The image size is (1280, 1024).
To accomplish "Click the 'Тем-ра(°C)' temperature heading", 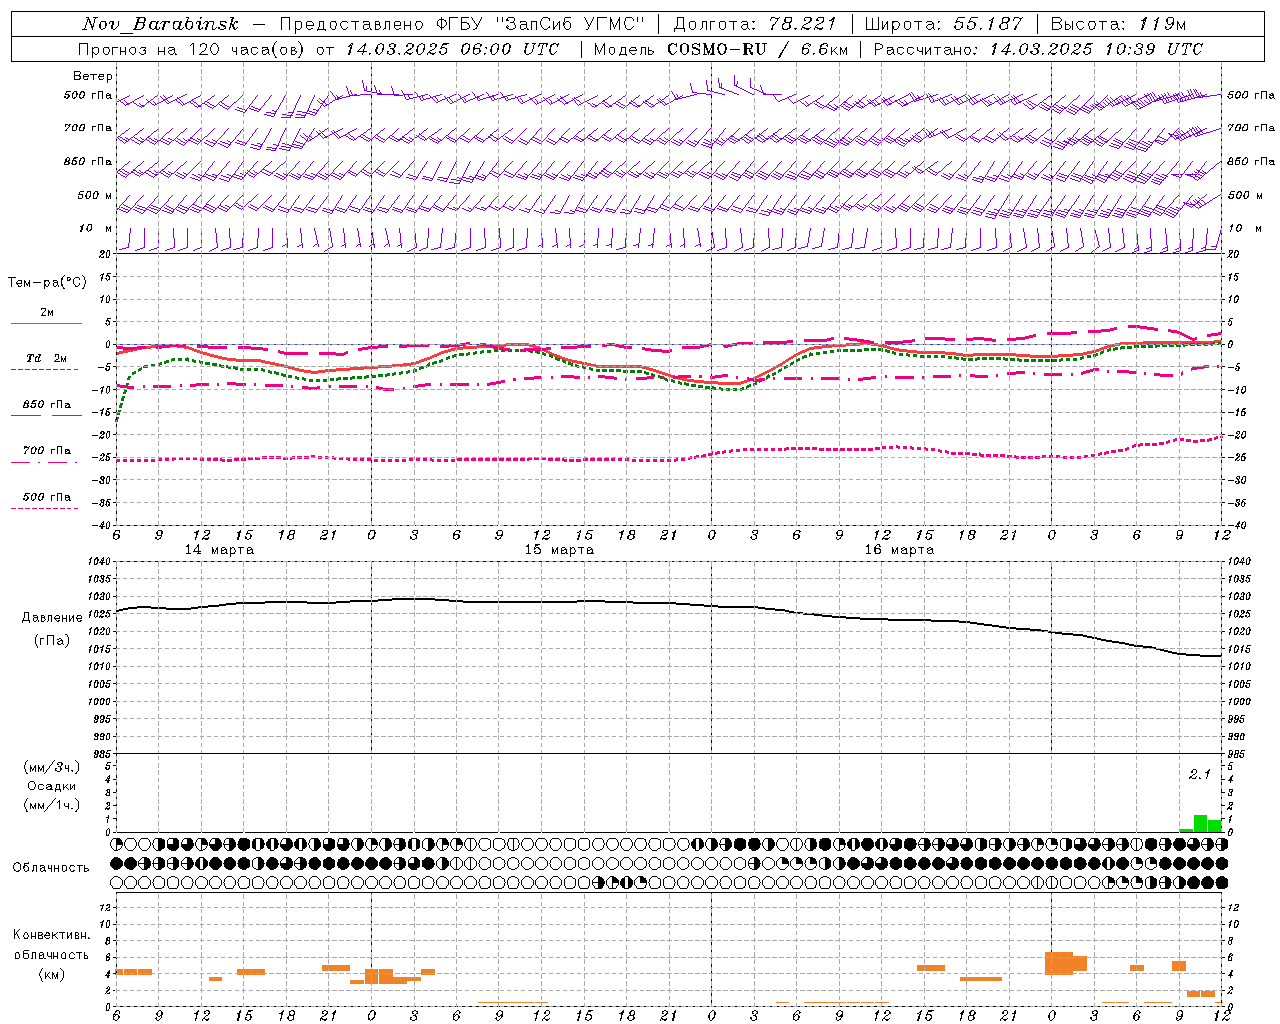I will (x=47, y=282).
